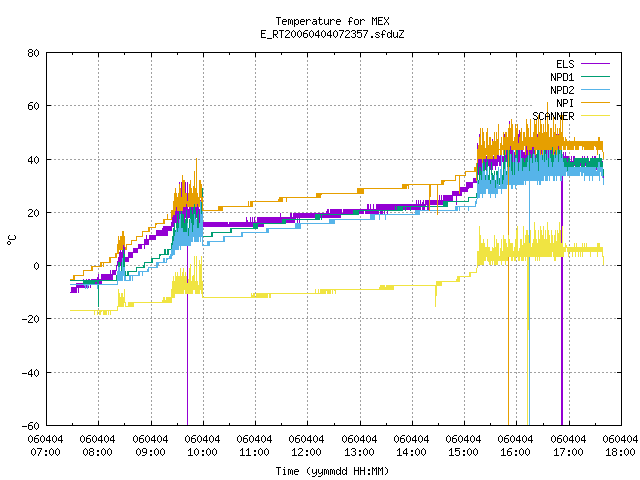The image size is (640, 480).
Task: Click the purple ELS dropout spike before 17:00
Action: click(562, 302)
